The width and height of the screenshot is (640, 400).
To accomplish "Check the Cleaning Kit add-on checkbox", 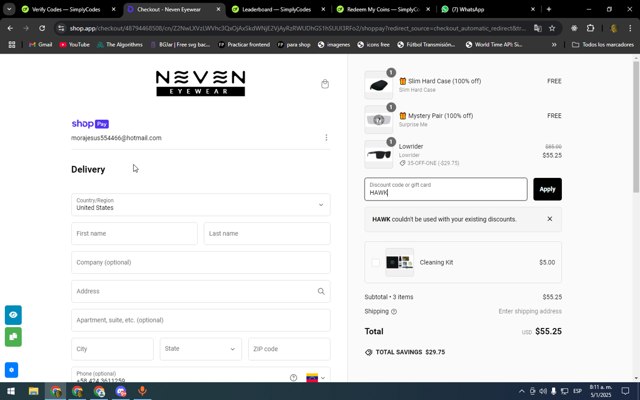I will click(x=376, y=262).
